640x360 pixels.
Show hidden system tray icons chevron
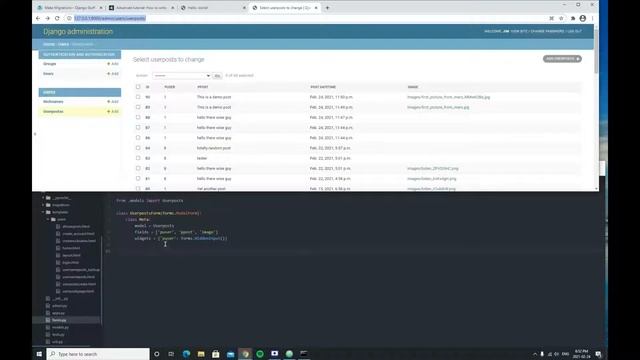tap(535, 354)
